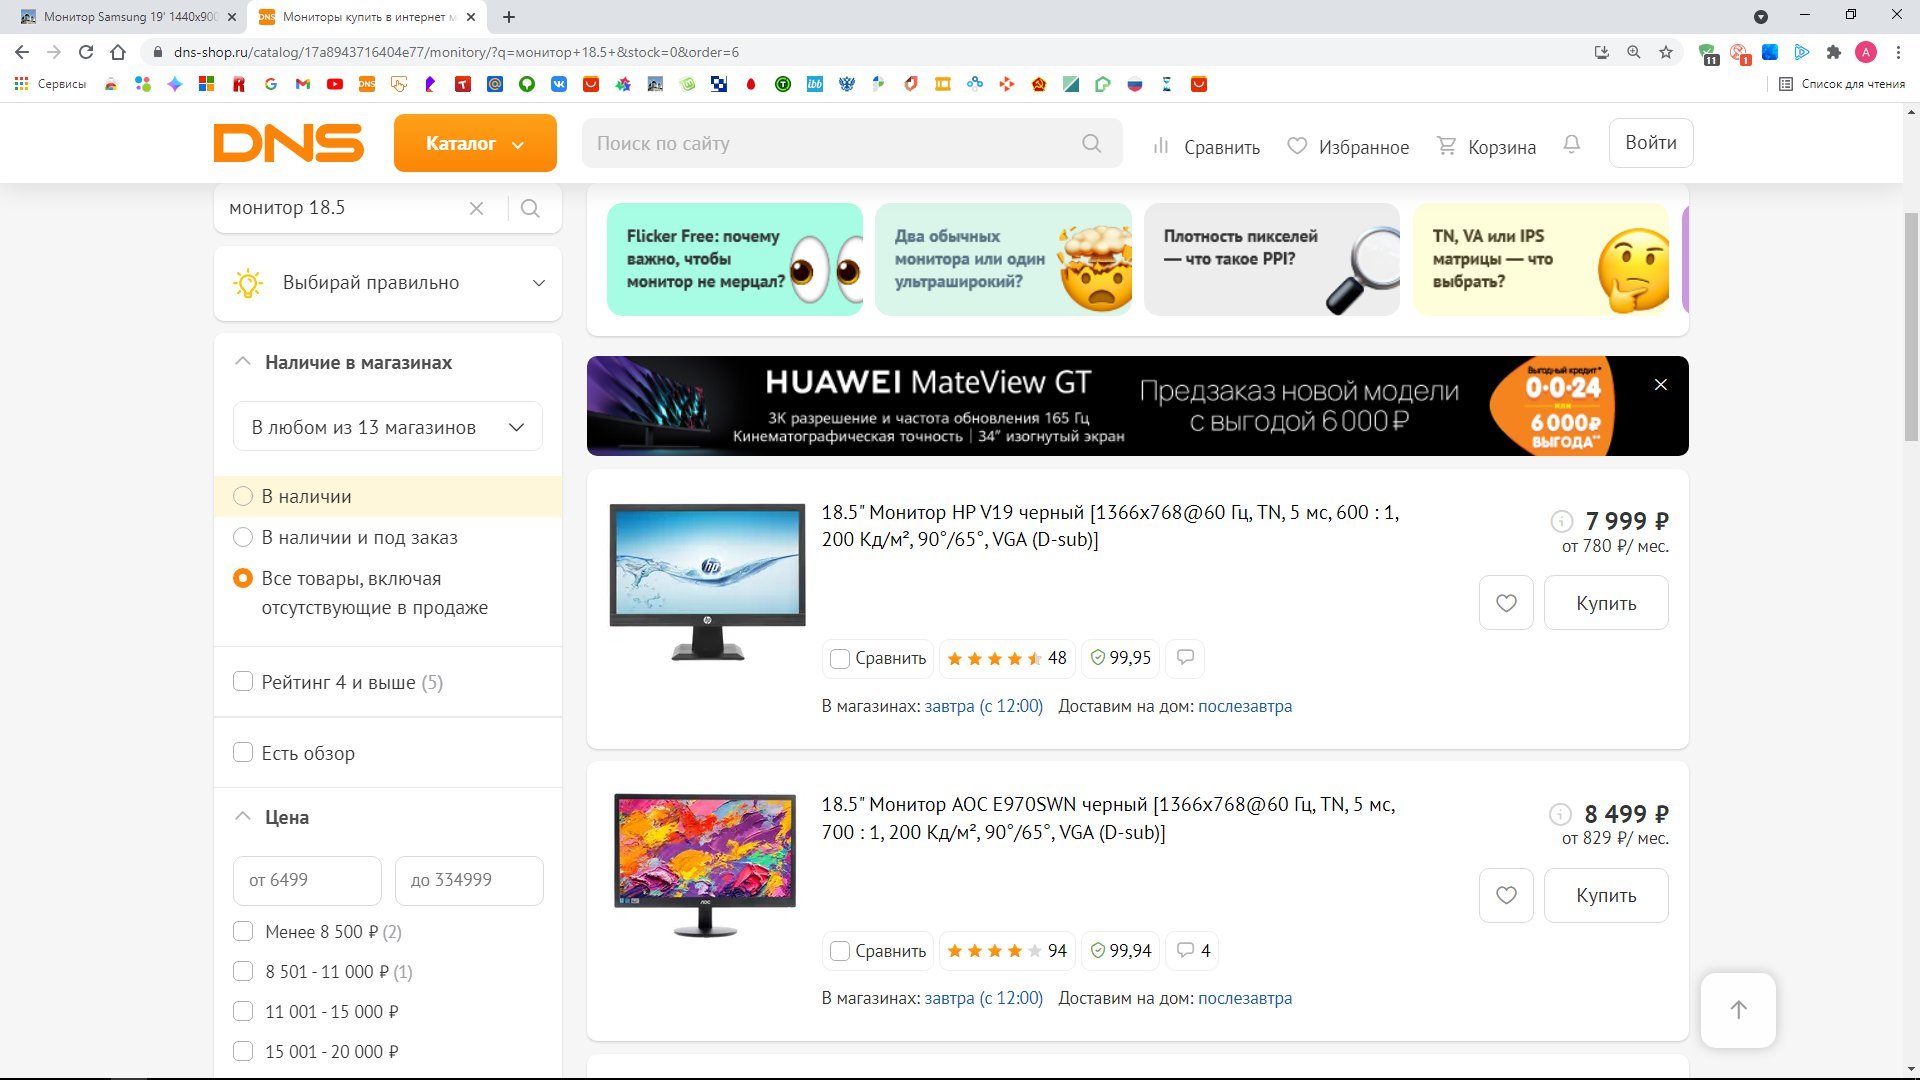This screenshot has height=1080, width=1920.
Task: Click the Войти button
Action: (x=1651, y=143)
